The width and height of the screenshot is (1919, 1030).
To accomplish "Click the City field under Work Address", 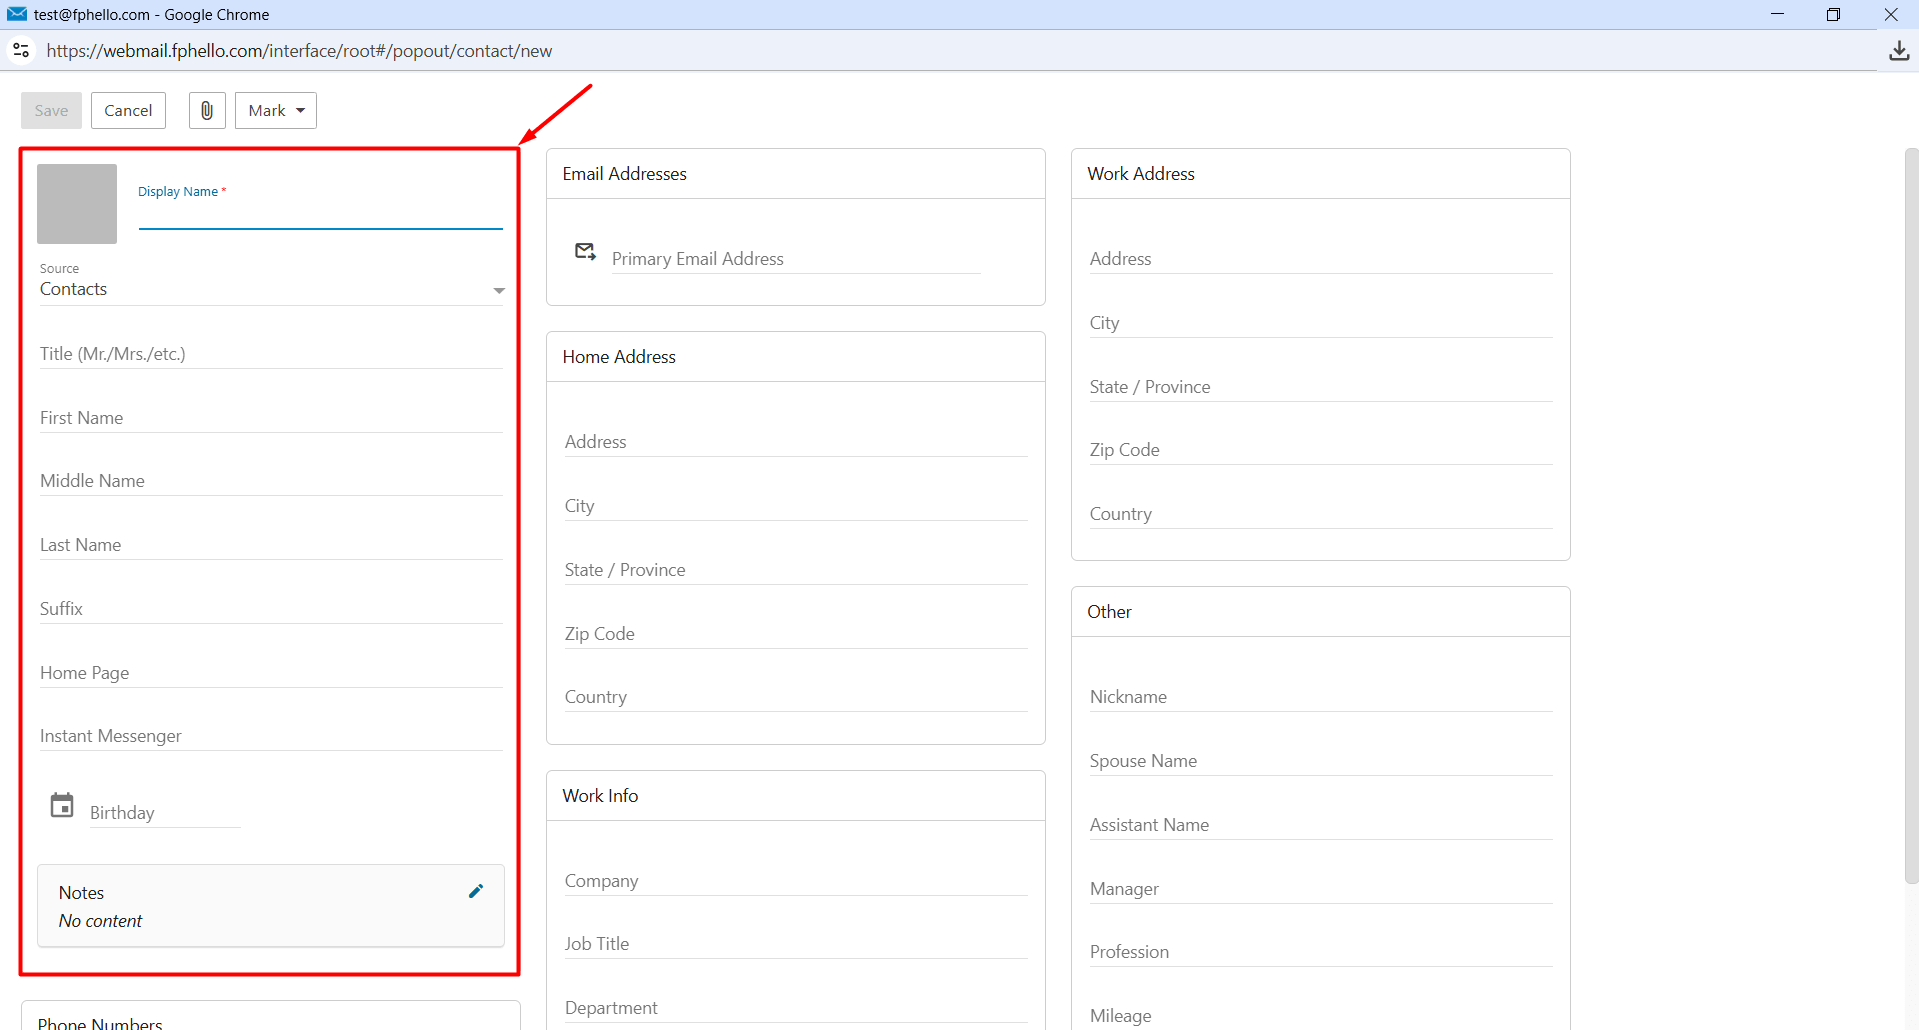I will [1321, 323].
